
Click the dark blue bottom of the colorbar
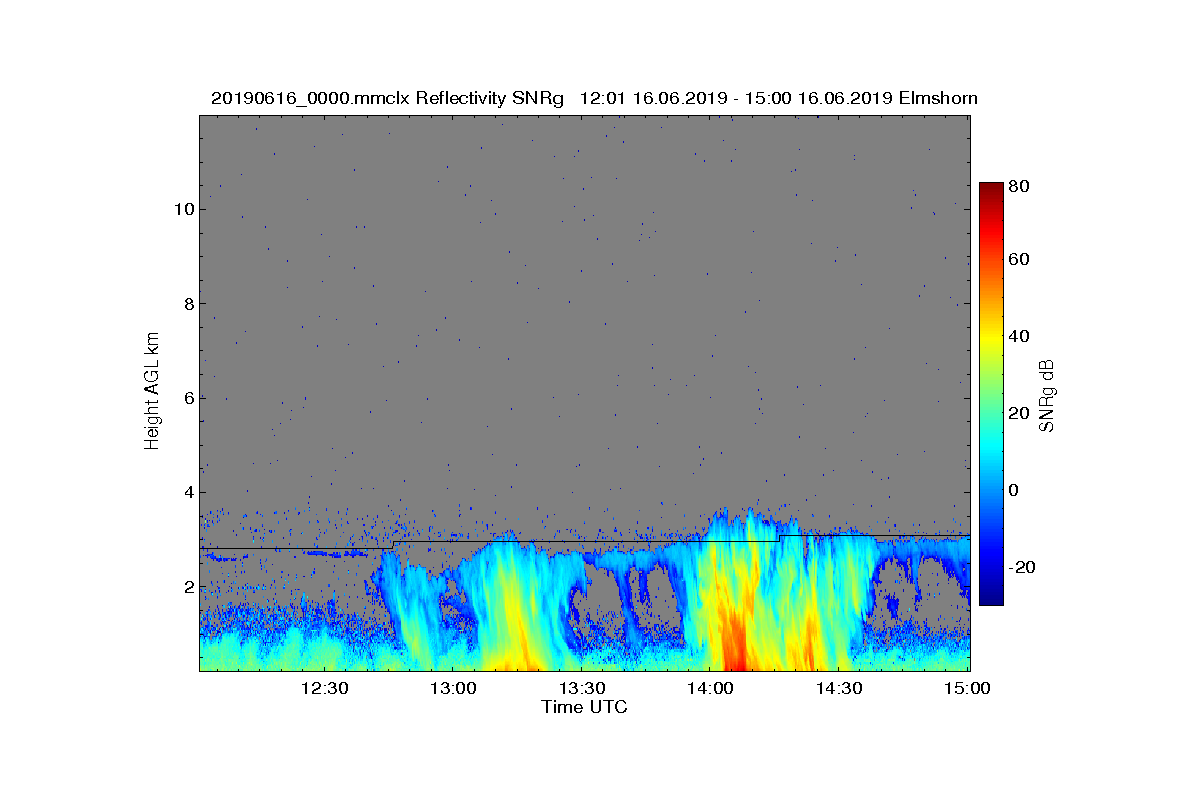point(991,597)
